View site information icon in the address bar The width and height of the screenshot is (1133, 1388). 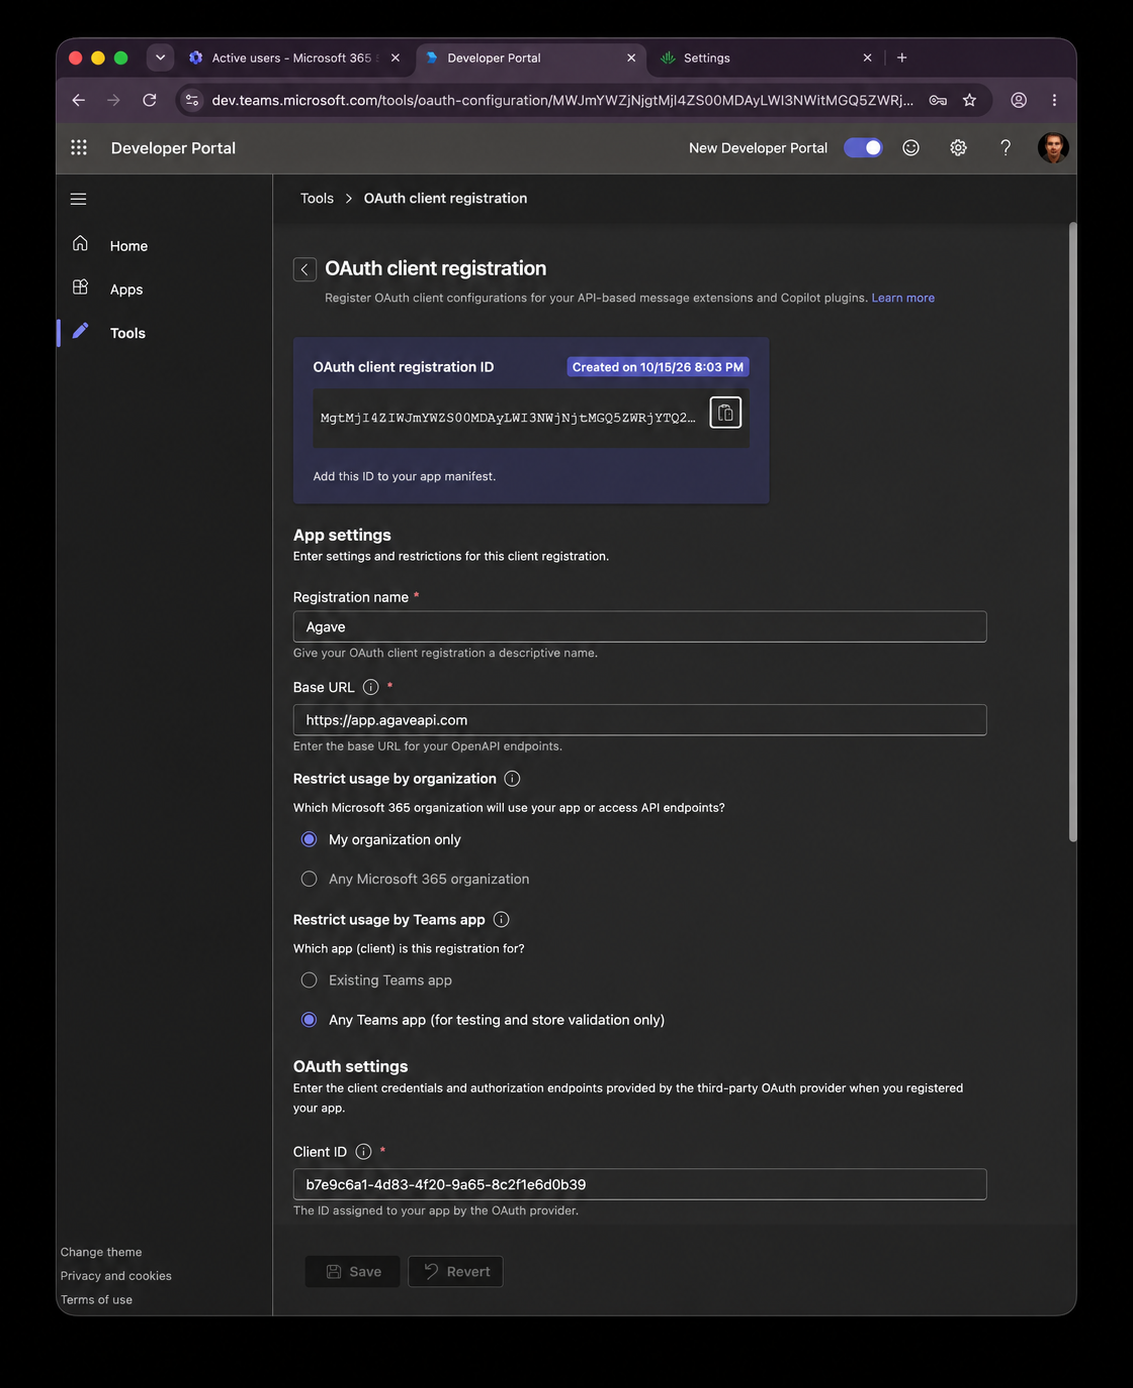point(192,100)
